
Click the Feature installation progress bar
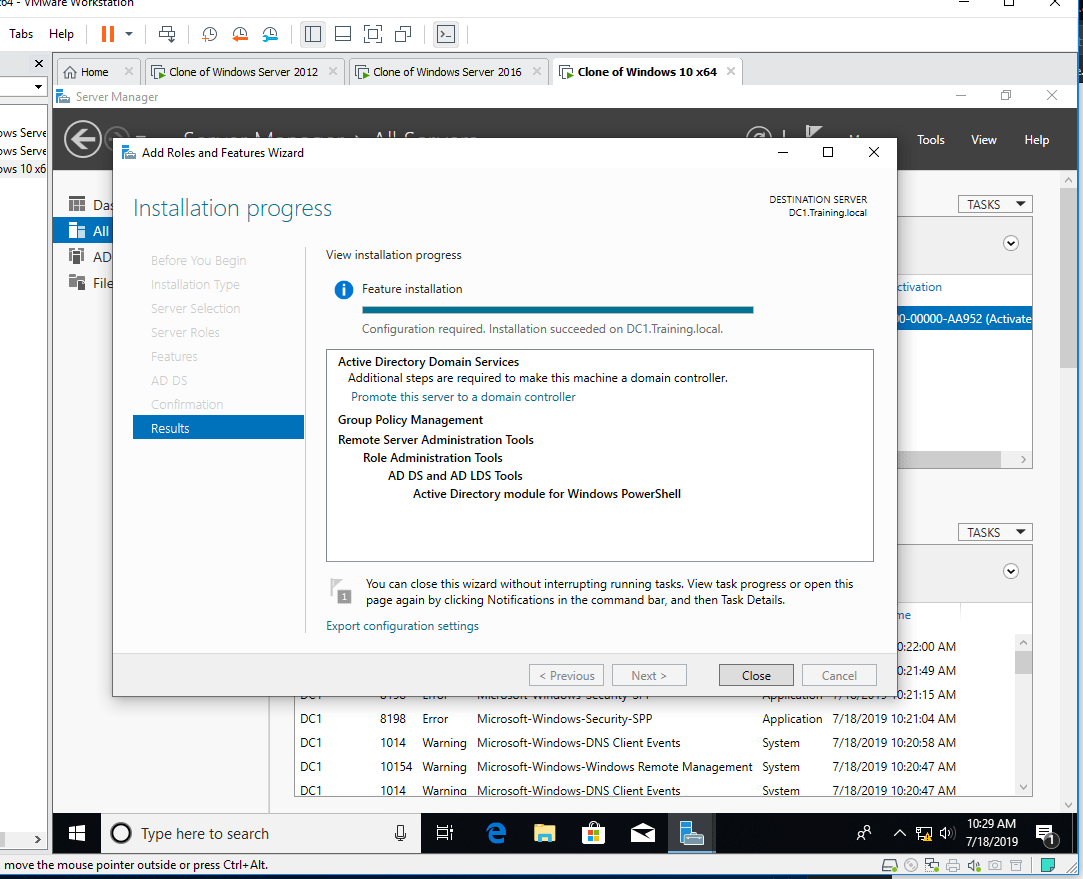click(557, 310)
